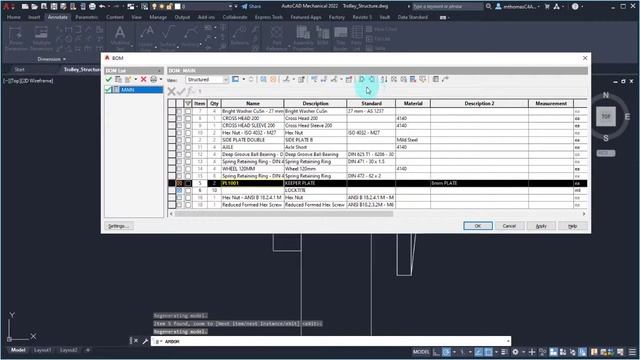Click the scroll-right arrow of BOM table
Screen dimensions: 640x360
coord(584,213)
